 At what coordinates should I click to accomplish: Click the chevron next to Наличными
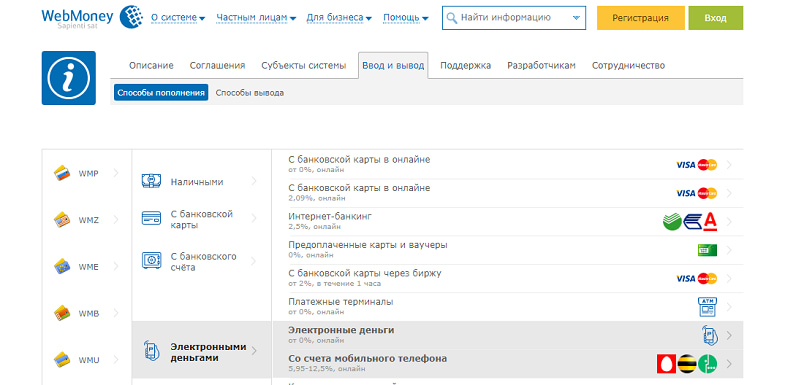click(x=254, y=181)
